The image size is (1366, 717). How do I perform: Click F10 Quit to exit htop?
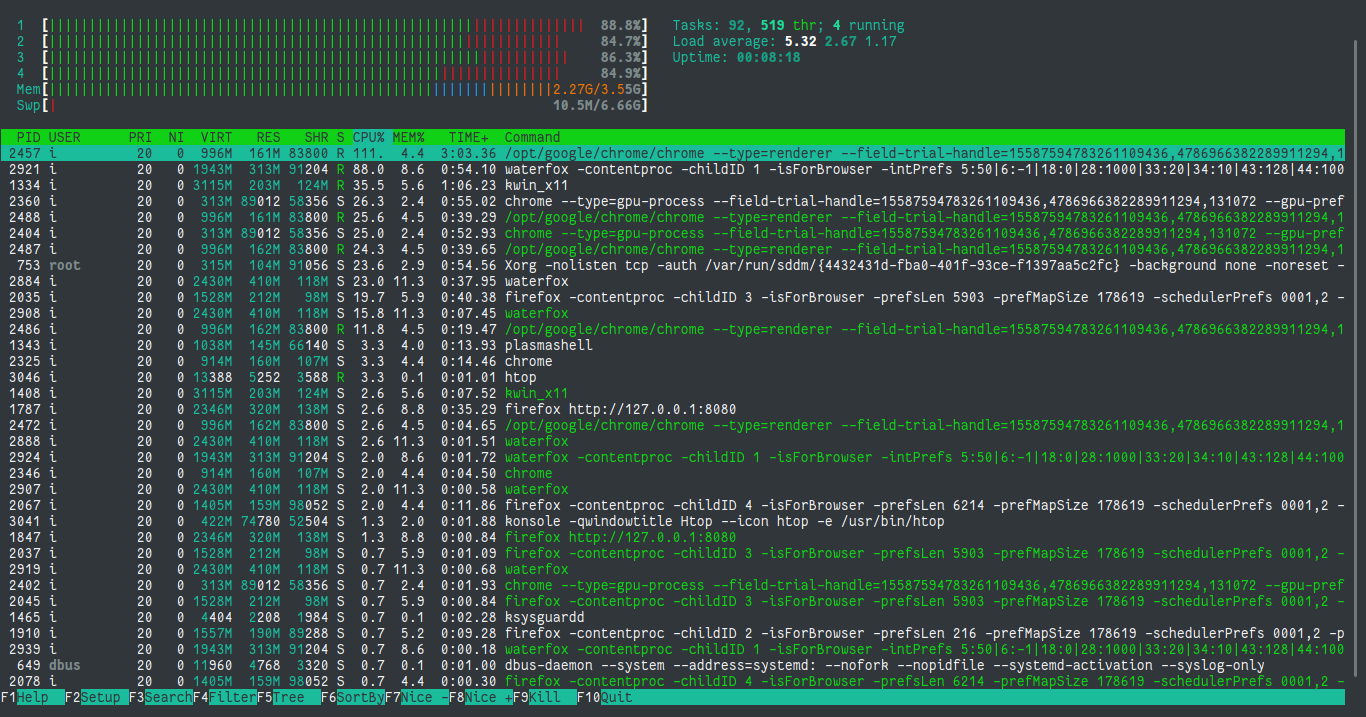[604, 697]
